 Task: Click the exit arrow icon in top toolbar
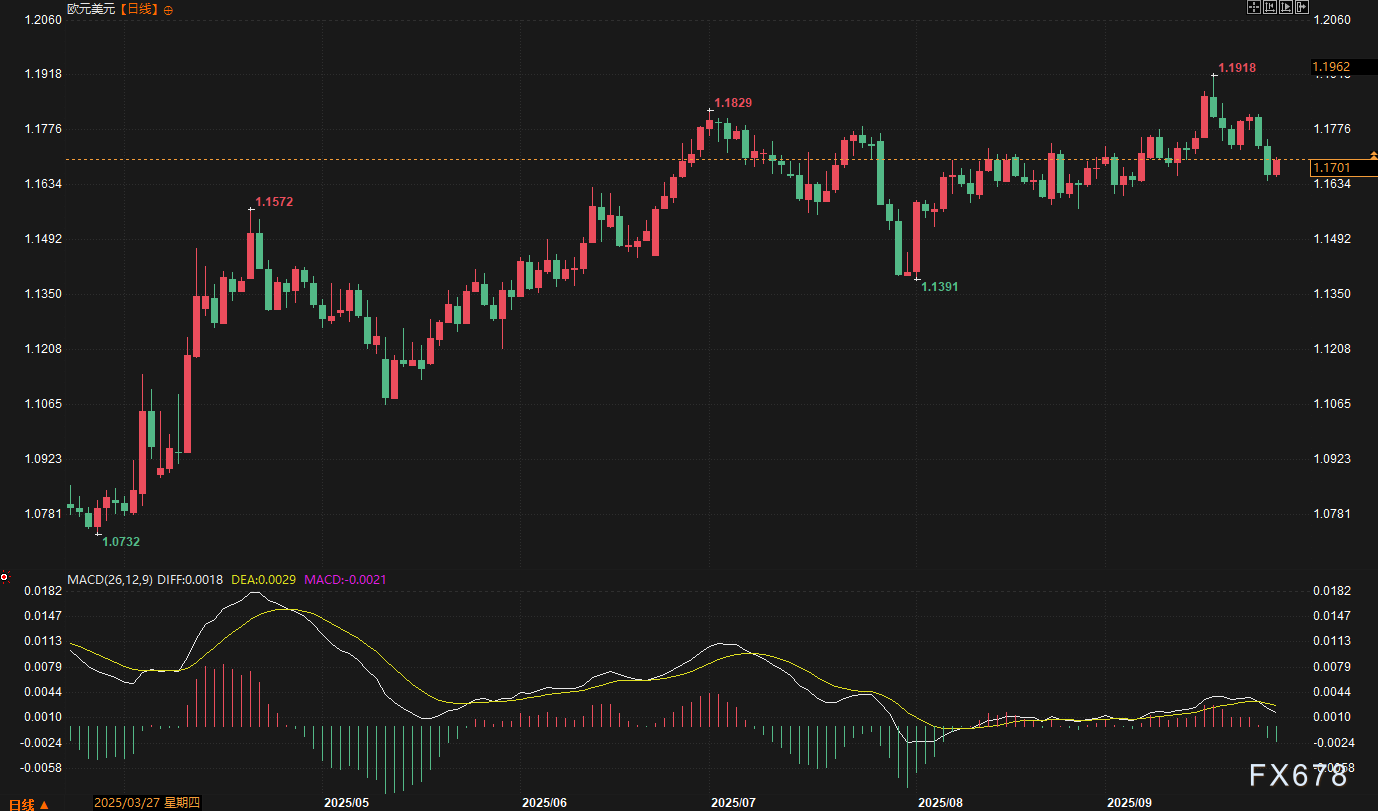pos(1302,7)
